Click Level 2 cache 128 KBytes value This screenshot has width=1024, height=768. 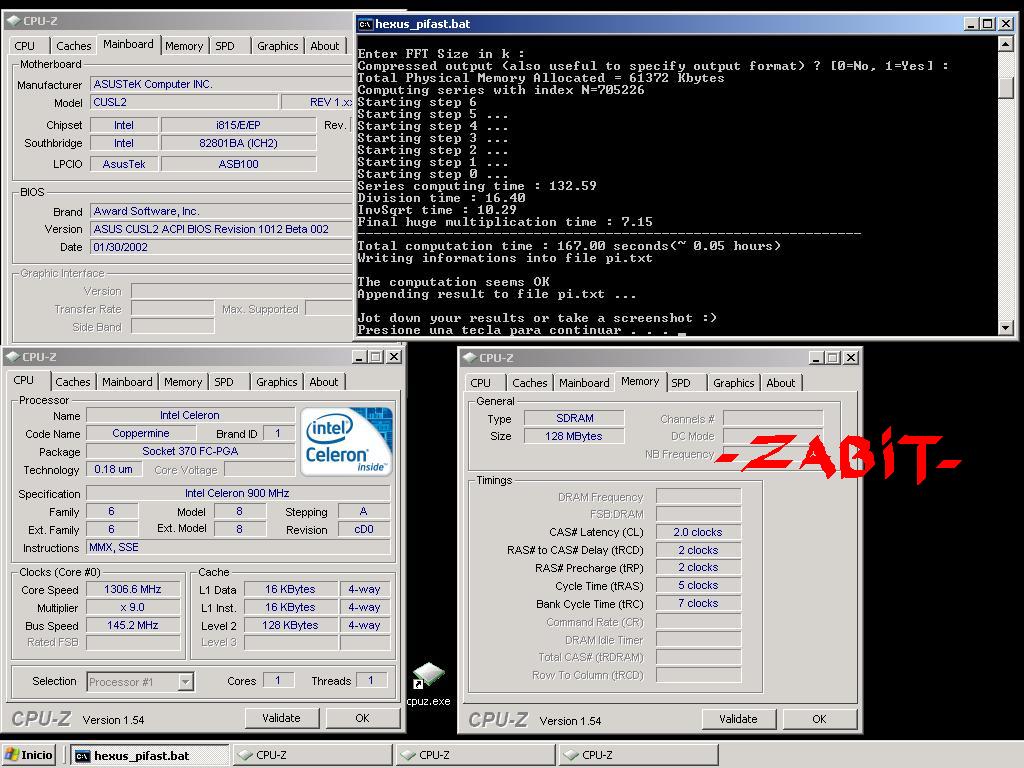291,625
